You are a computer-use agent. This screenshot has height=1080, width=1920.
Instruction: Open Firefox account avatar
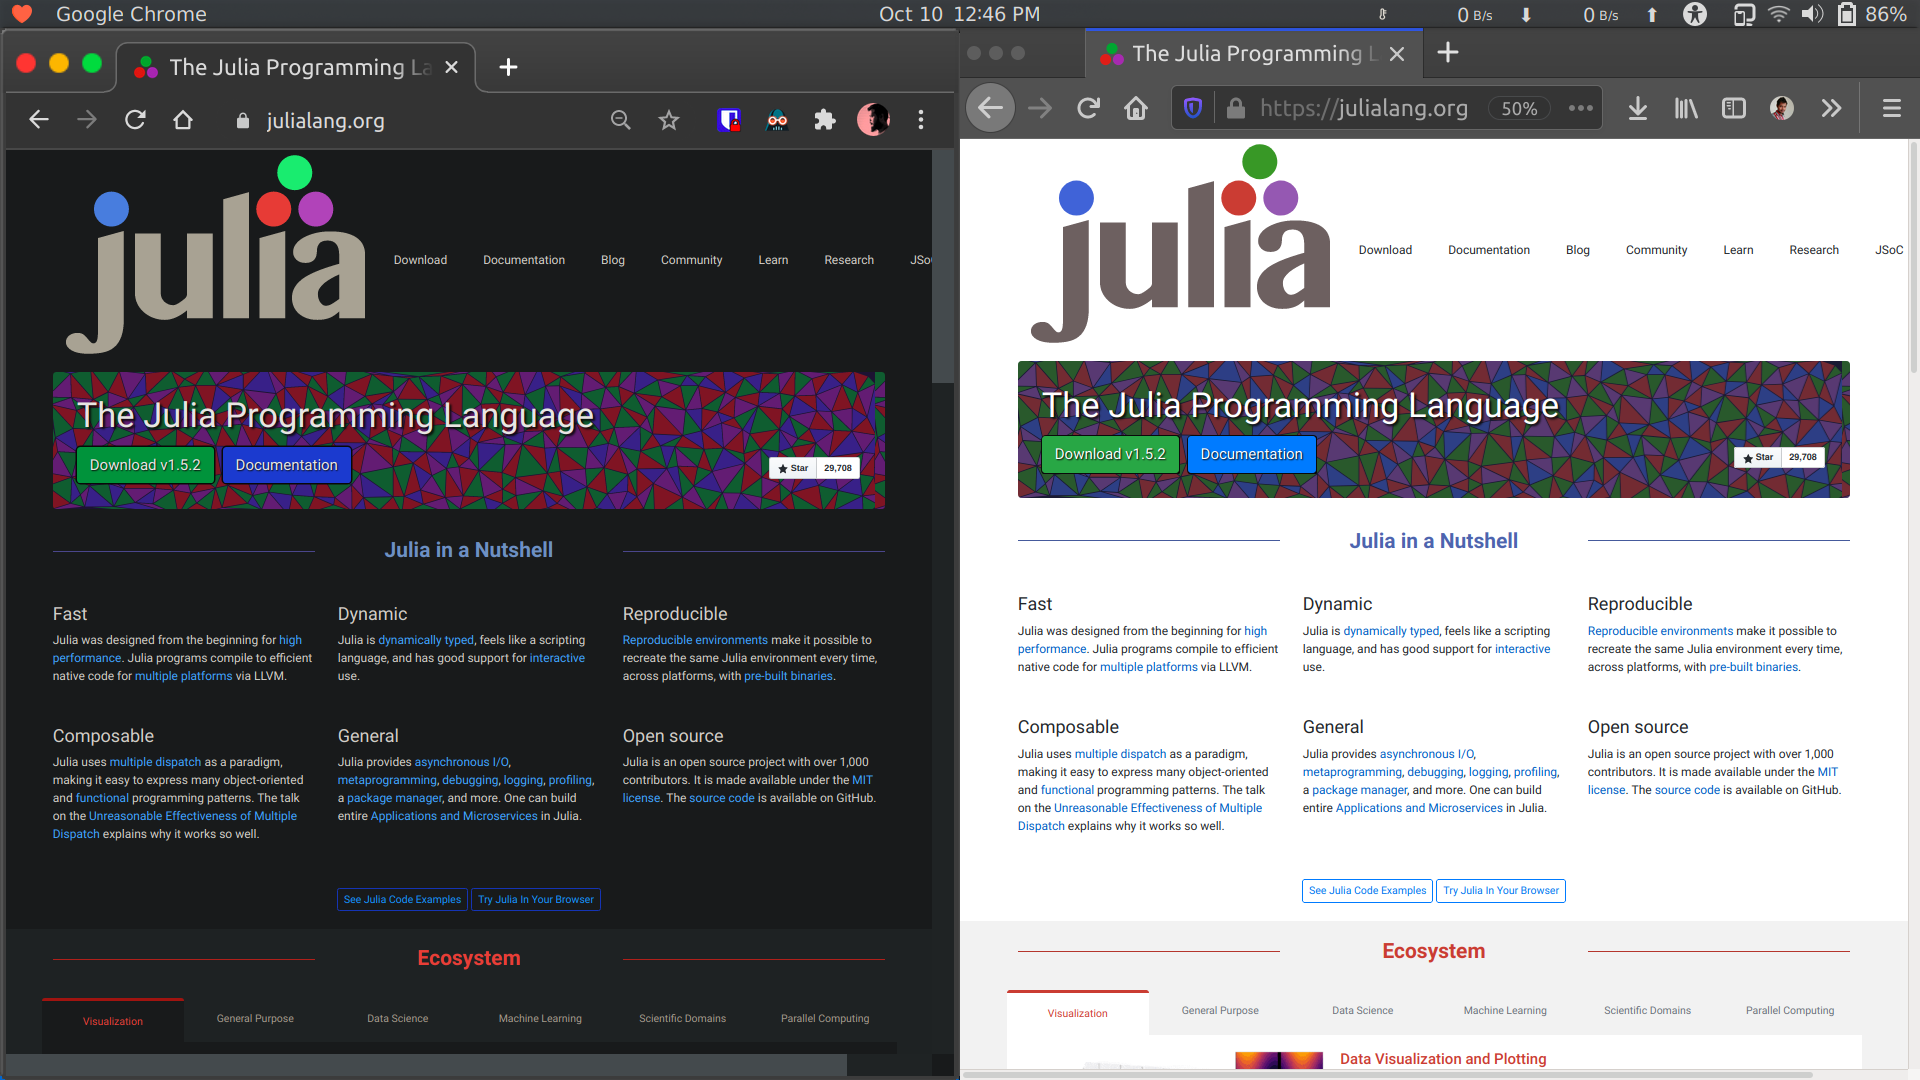pyautogui.click(x=1782, y=108)
